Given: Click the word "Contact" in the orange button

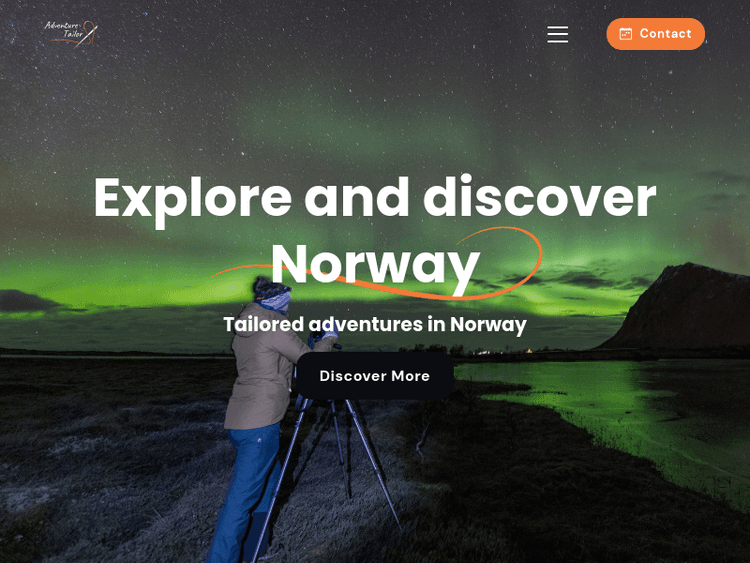Looking at the screenshot, I should pyautogui.click(x=665, y=34).
